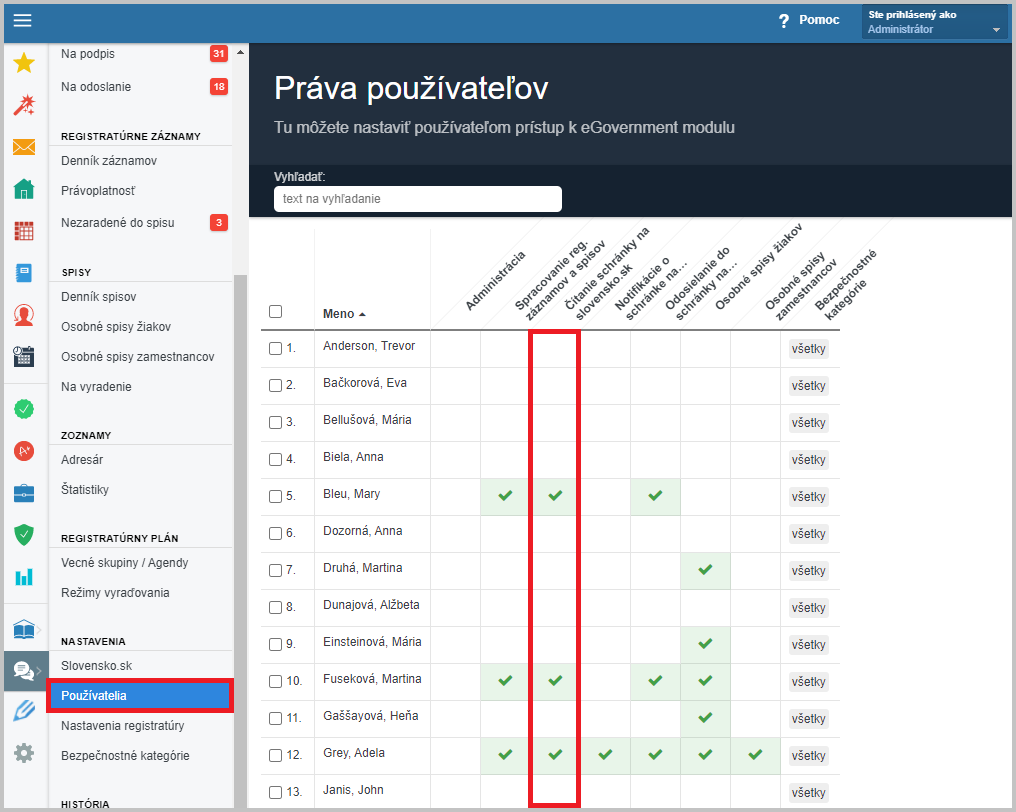Open the green shield icon

coord(24,535)
